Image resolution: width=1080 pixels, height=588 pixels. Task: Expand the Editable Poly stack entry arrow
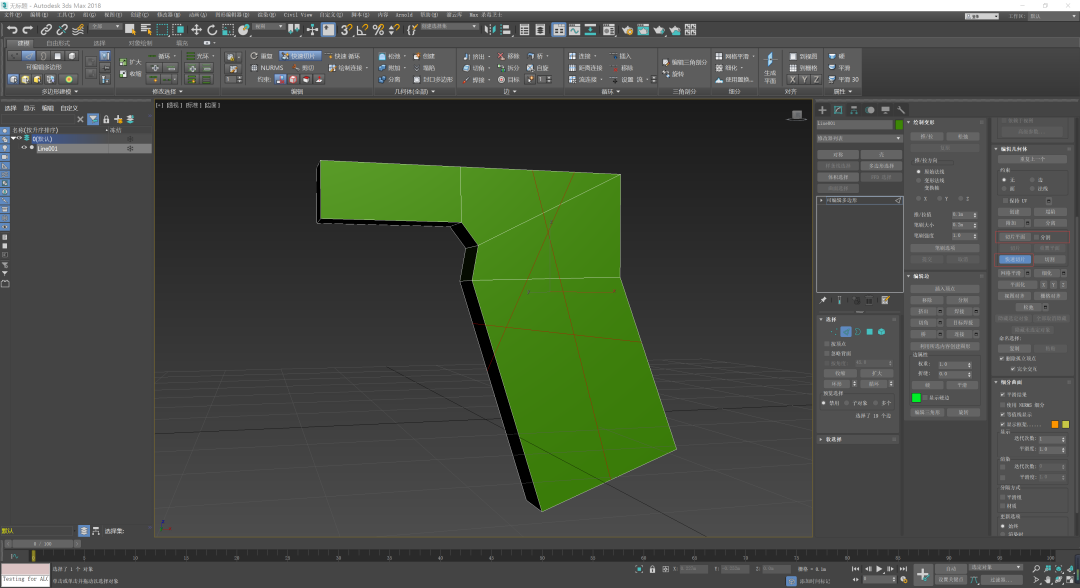pyautogui.click(x=821, y=200)
